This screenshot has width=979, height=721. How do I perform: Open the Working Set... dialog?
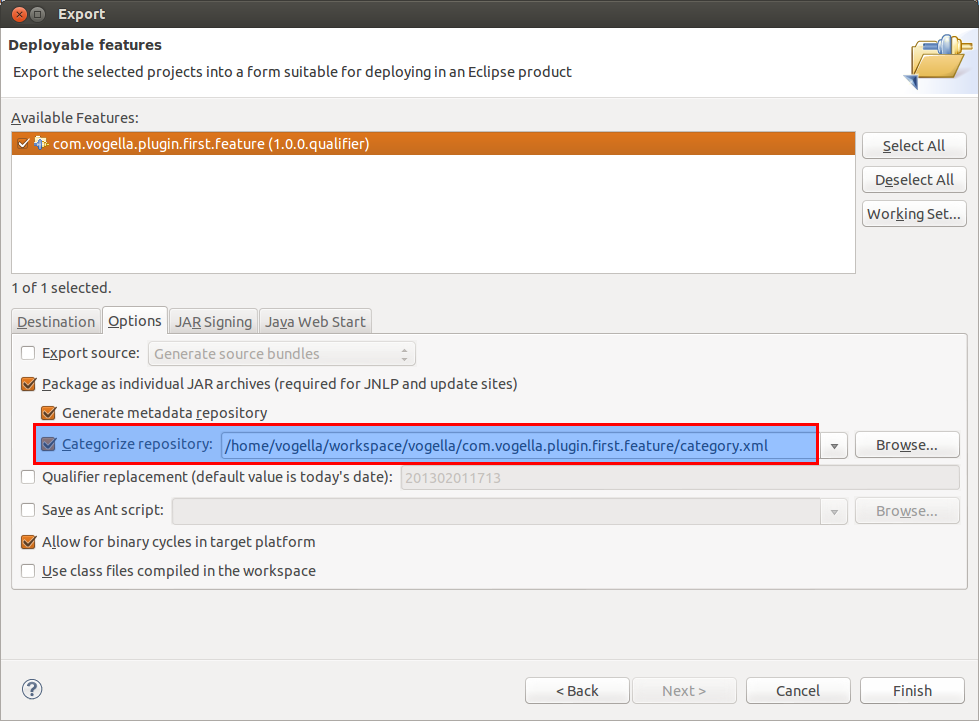point(914,213)
